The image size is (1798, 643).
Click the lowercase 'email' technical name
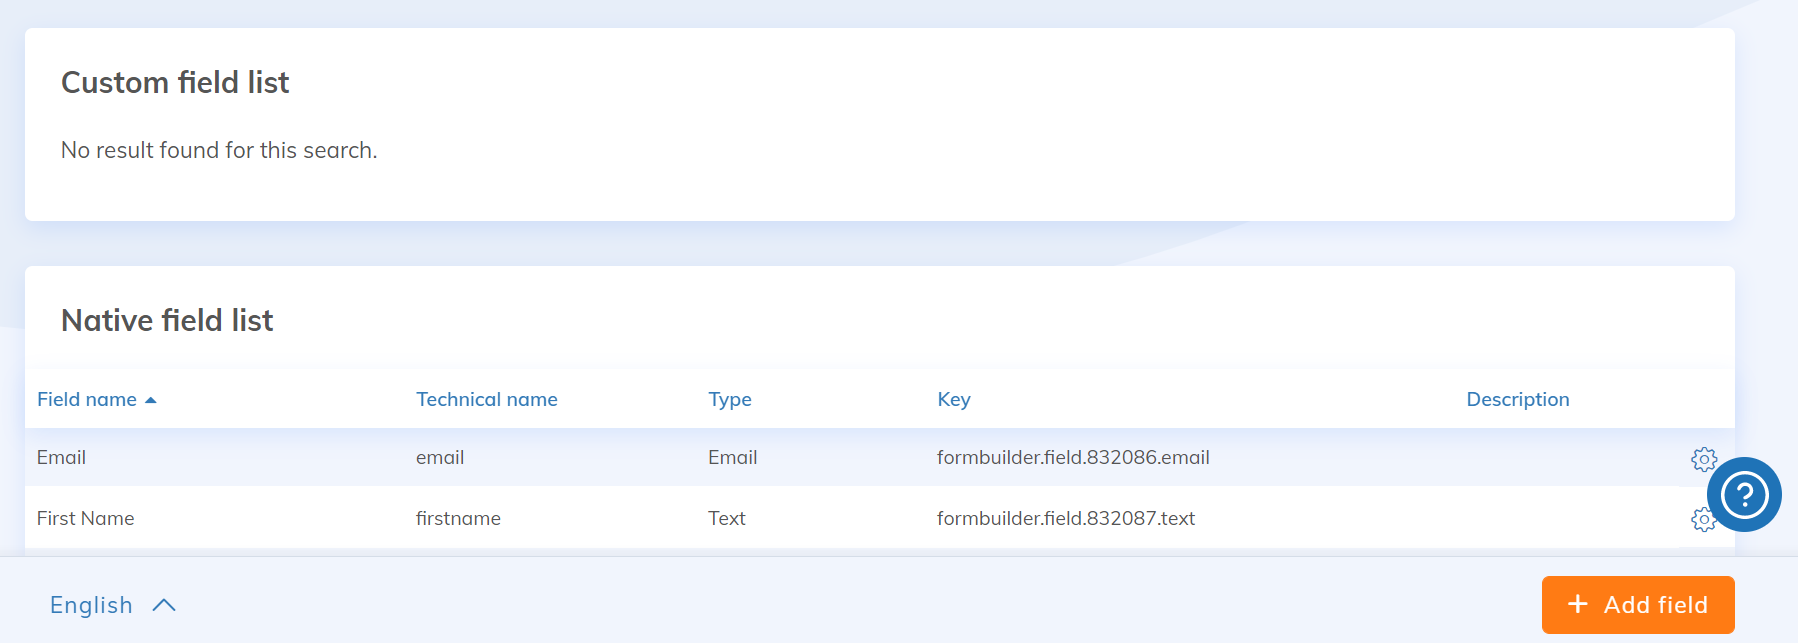tap(440, 457)
